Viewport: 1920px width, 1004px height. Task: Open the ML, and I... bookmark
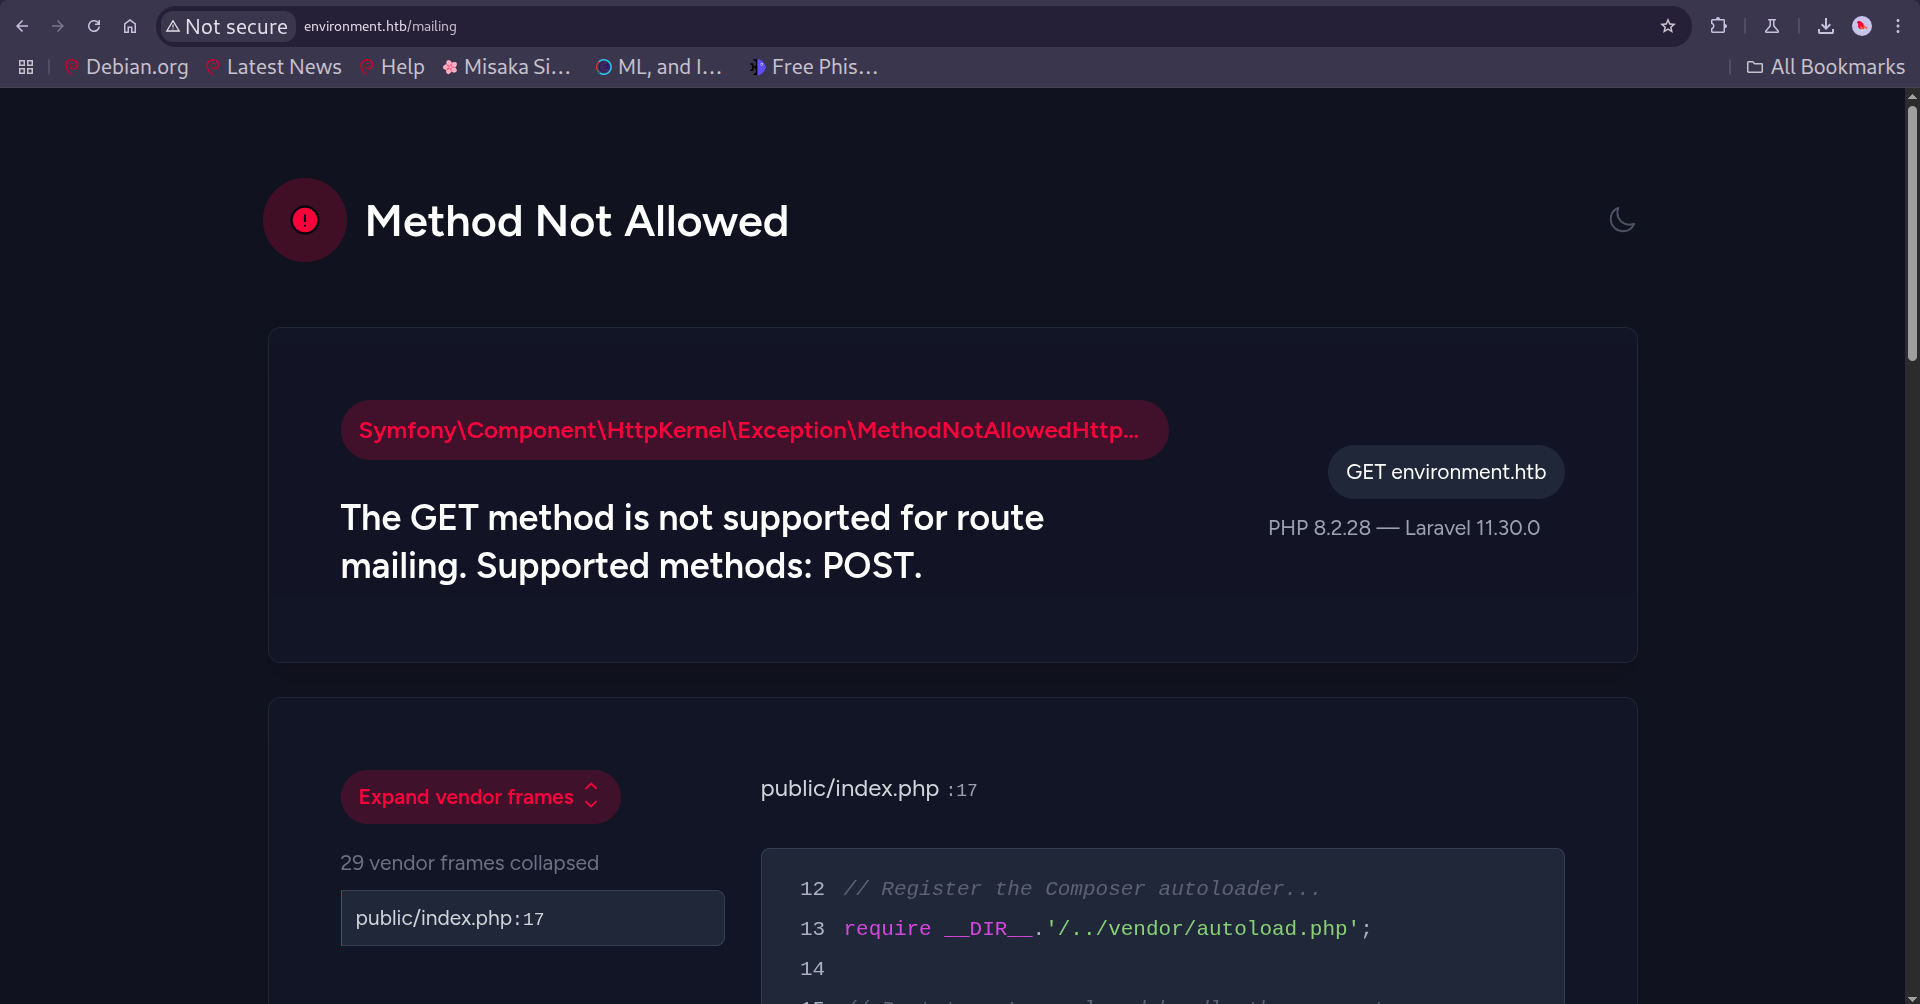659,67
